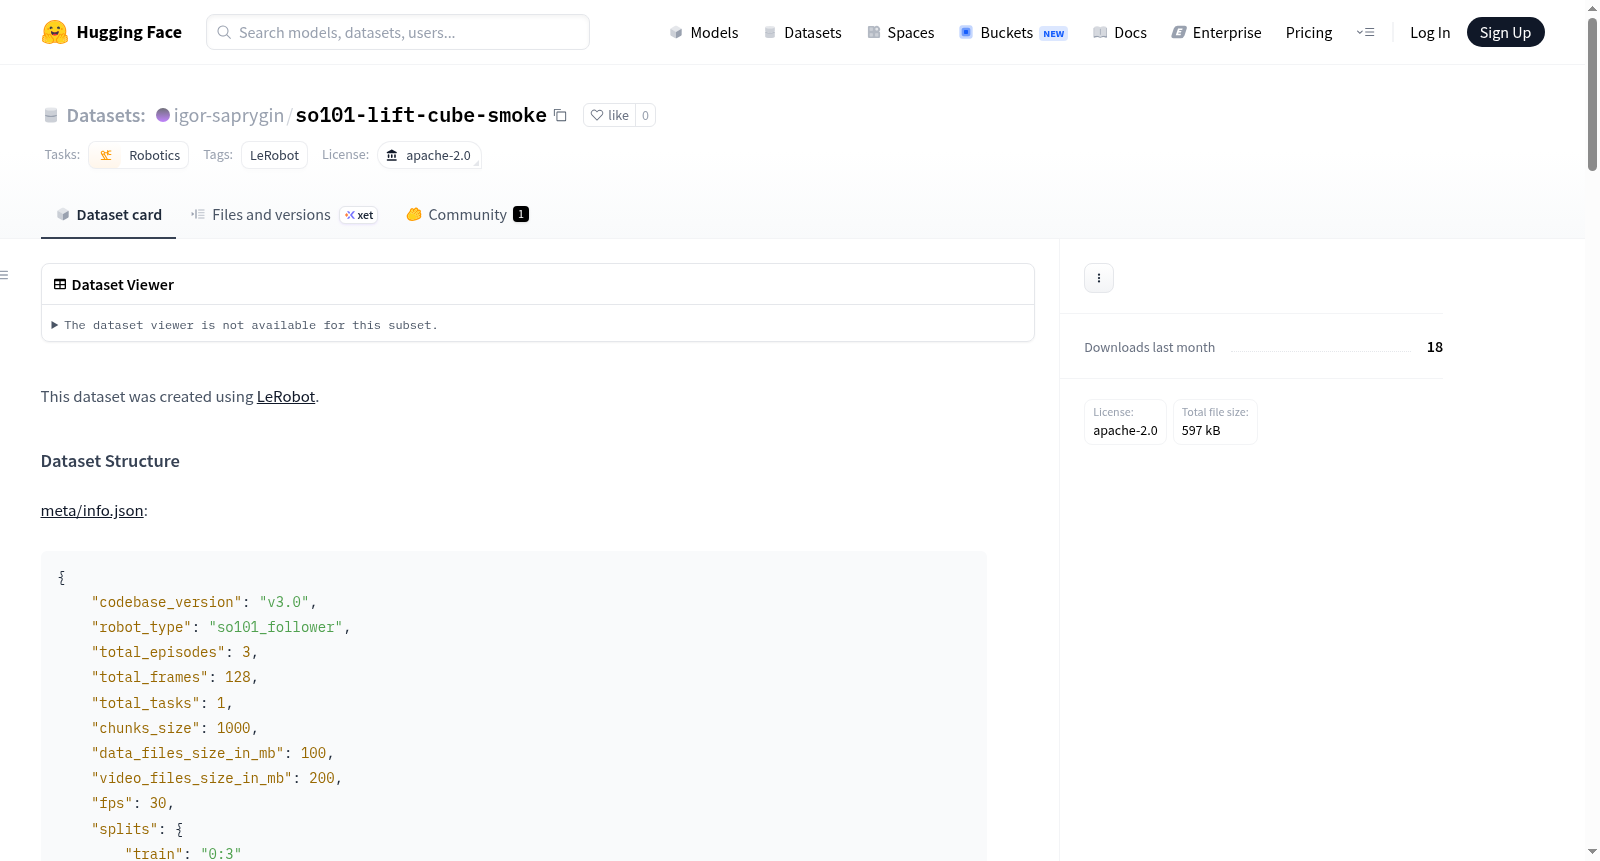
Task: Click the Sign Up button
Action: click(1505, 32)
